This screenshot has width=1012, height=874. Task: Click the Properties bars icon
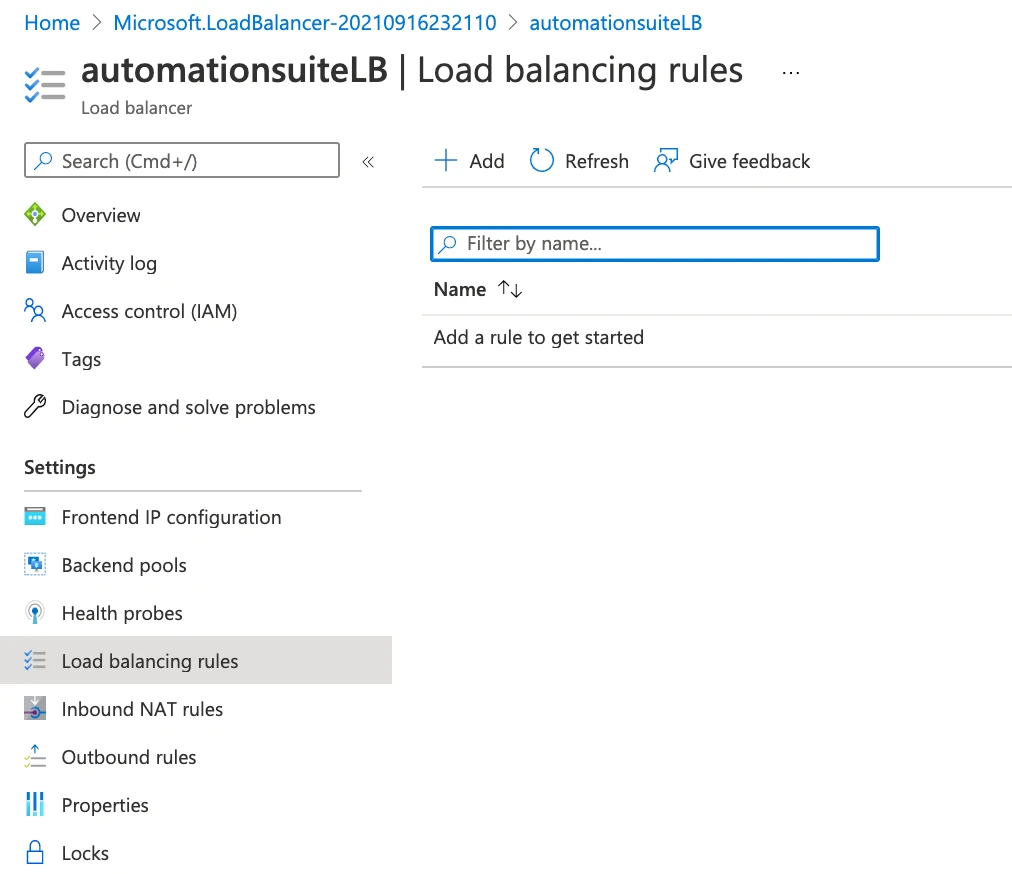pyautogui.click(x=35, y=804)
